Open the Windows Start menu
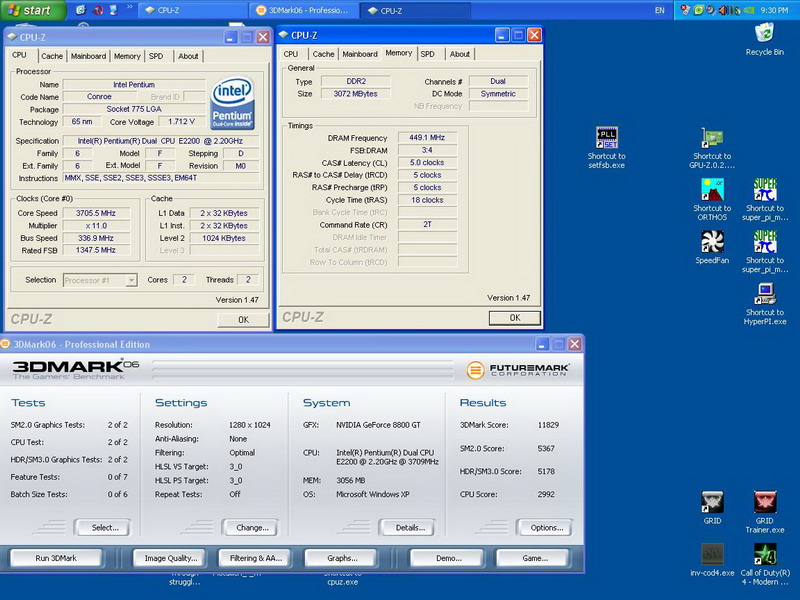The image size is (800, 600). pos(28,10)
